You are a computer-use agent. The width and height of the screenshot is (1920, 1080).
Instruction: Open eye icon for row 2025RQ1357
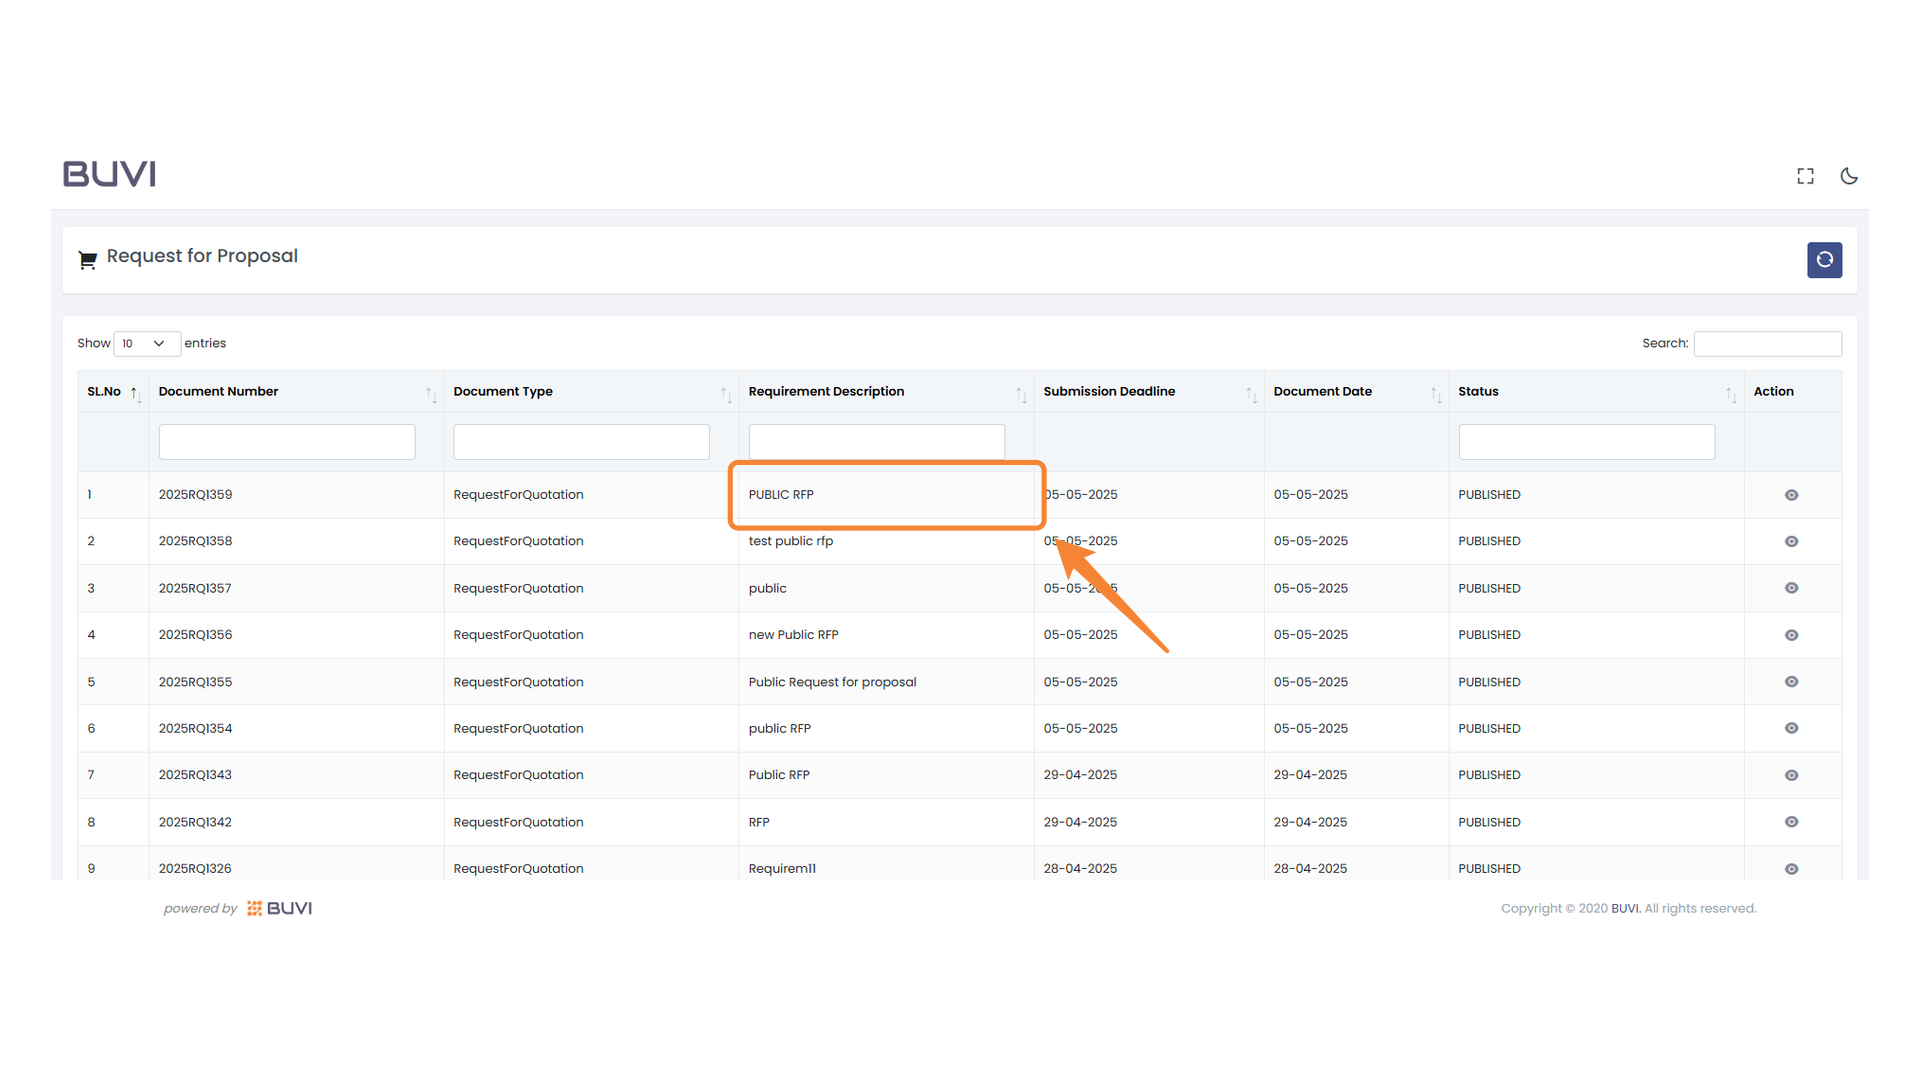(1791, 588)
